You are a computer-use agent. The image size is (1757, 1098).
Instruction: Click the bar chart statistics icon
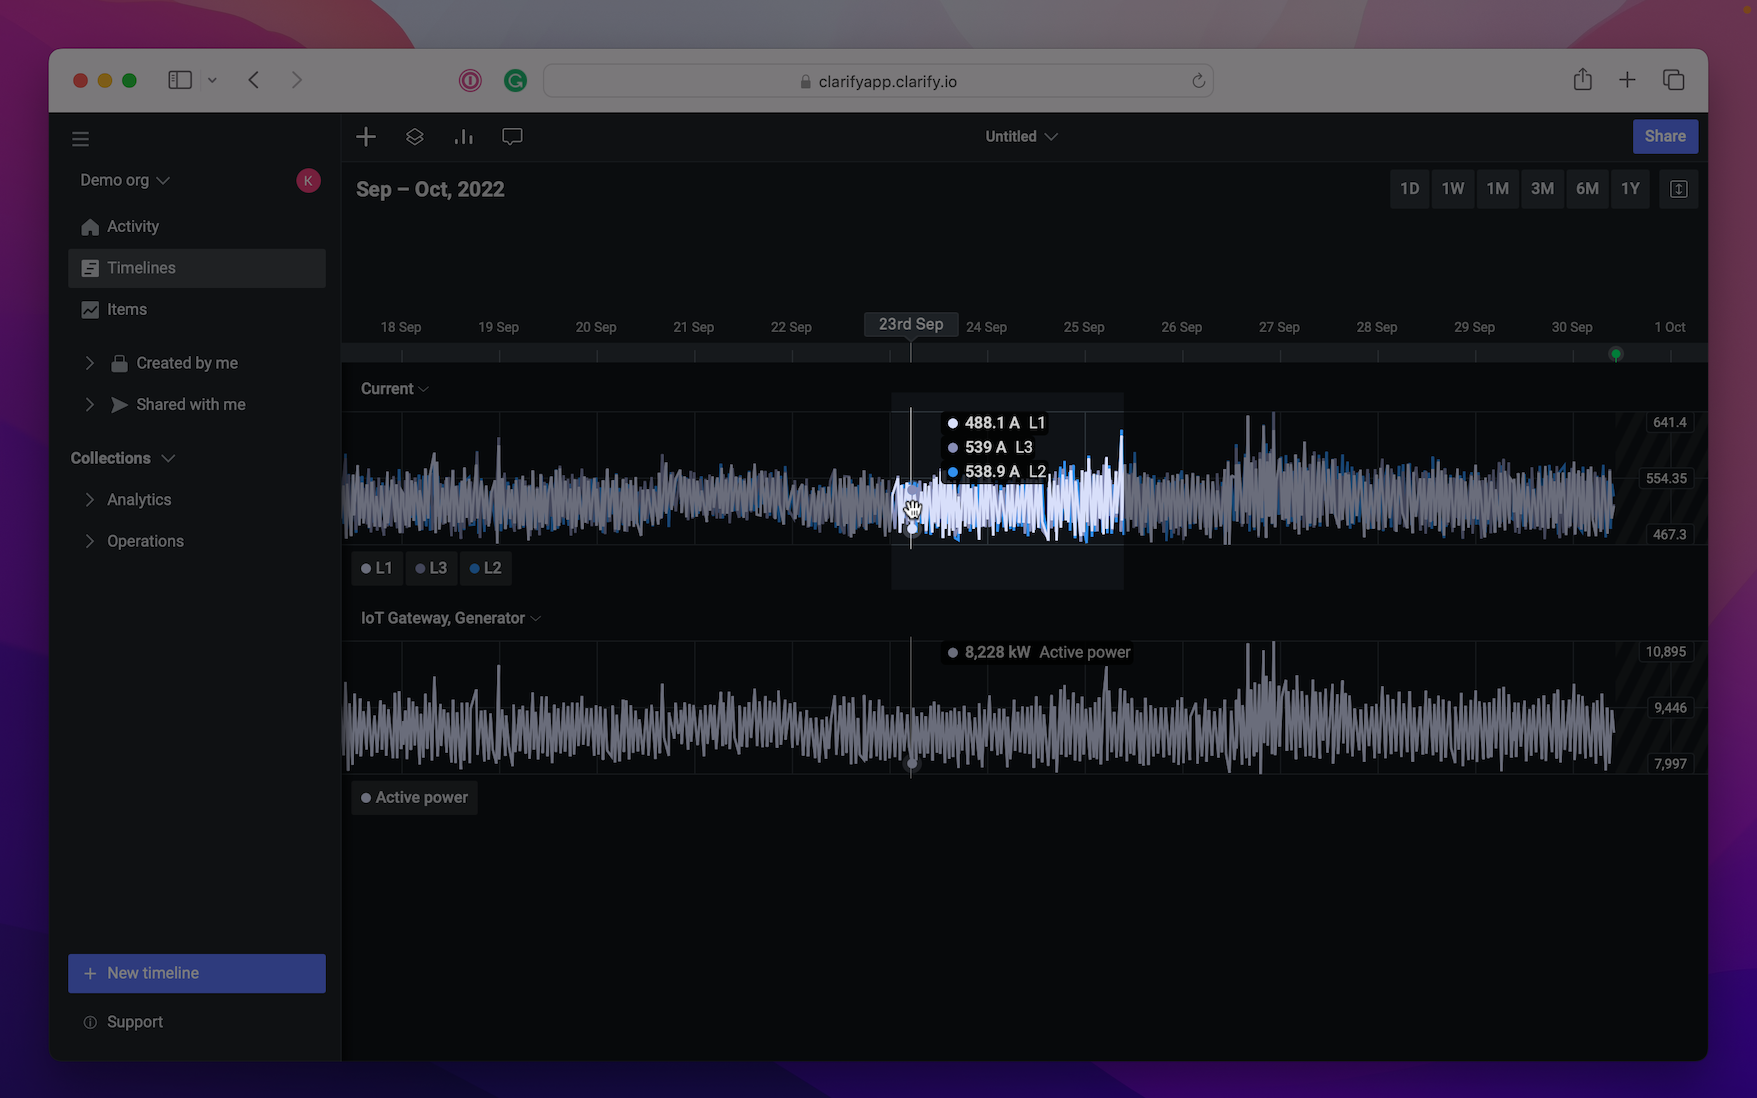pyautogui.click(x=463, y=137)
